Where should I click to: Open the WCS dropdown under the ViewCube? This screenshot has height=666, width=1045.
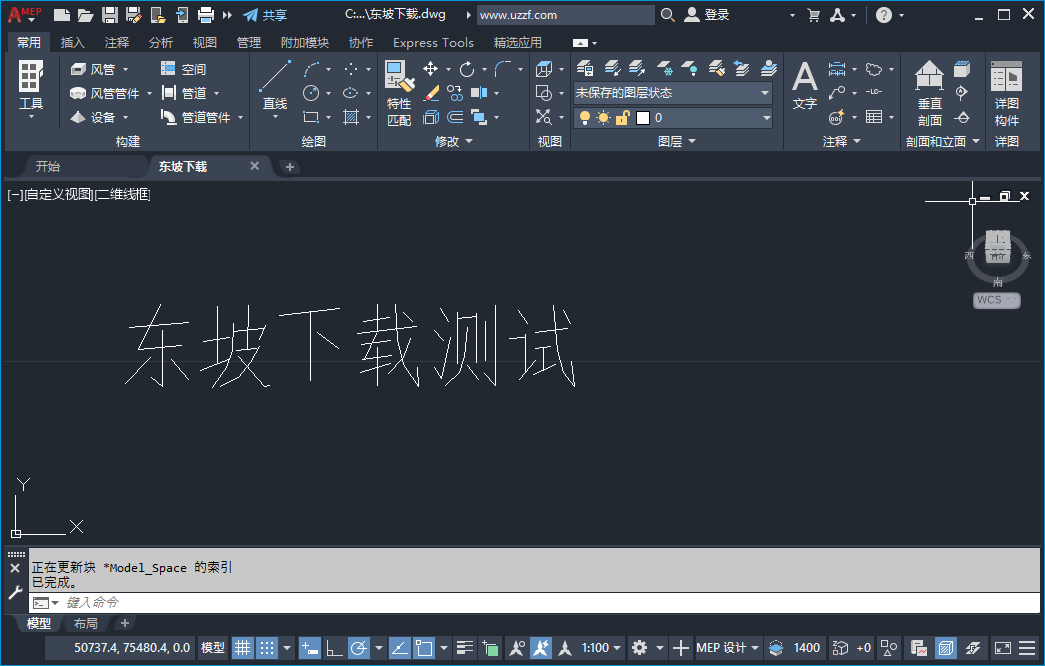click(x=996, y=299)
